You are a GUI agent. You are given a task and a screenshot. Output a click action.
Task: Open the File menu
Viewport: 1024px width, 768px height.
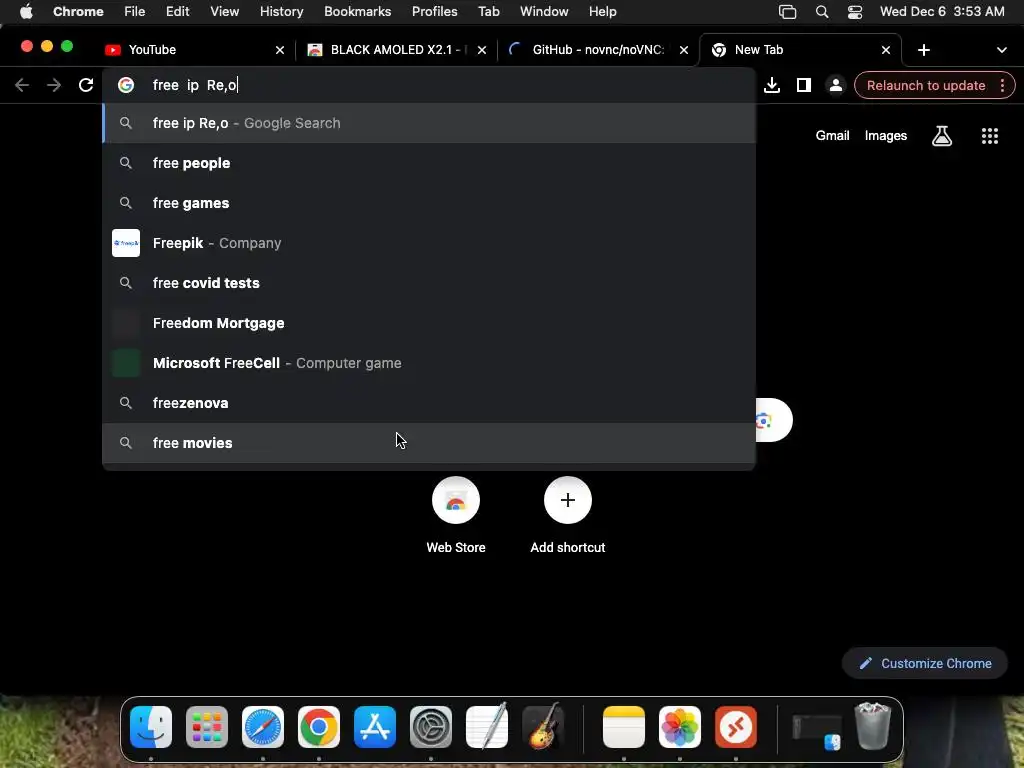(135, 12)
